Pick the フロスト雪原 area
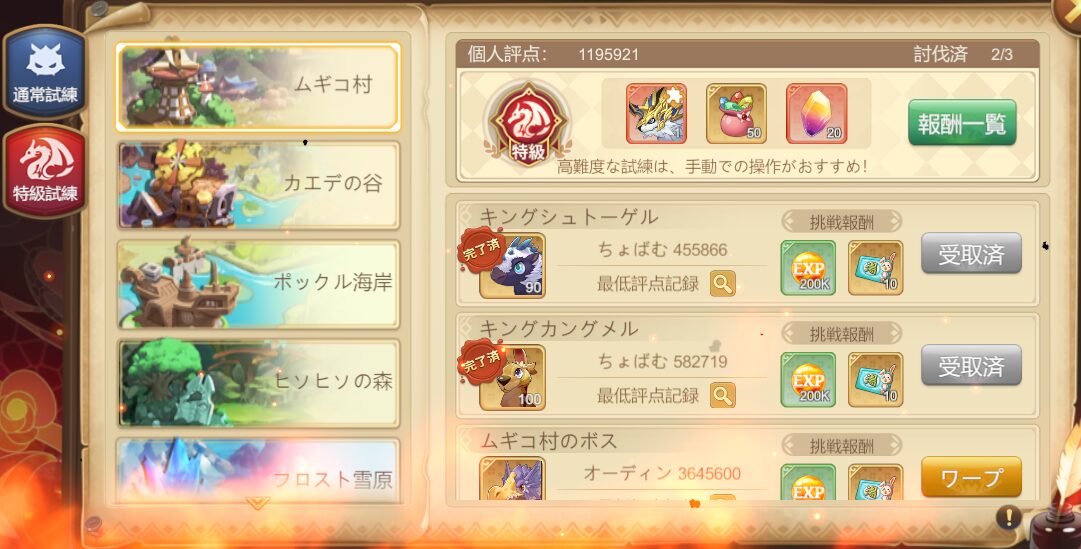Screen dimensions: 1081x549 pyautogui.click(x=258, y=469)
